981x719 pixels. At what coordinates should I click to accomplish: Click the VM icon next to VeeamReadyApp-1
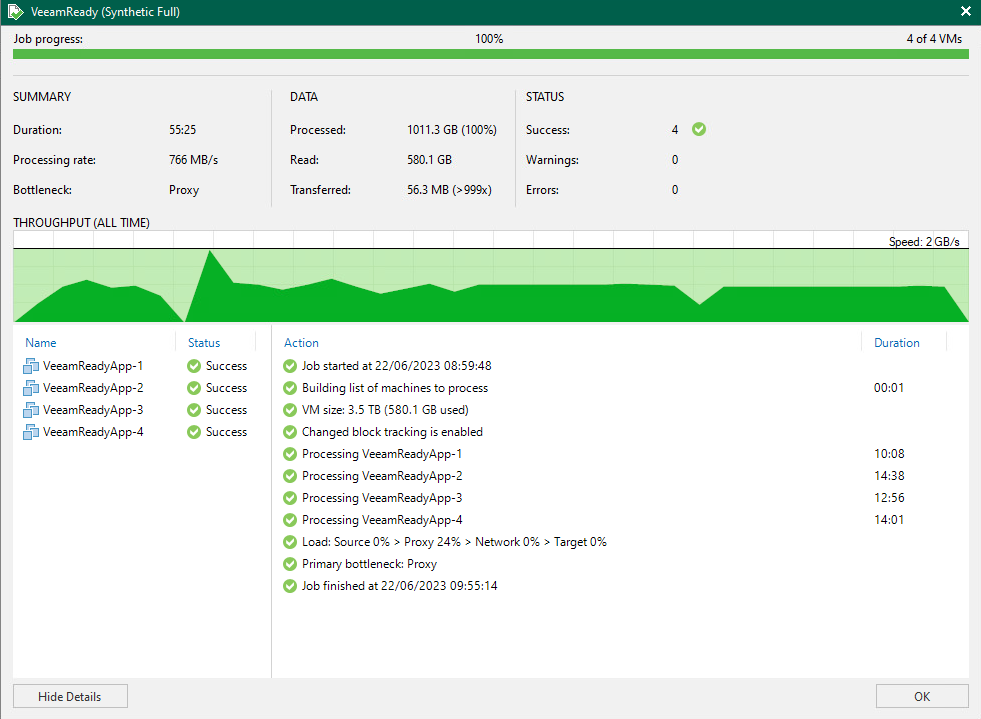tap(31, 366)
